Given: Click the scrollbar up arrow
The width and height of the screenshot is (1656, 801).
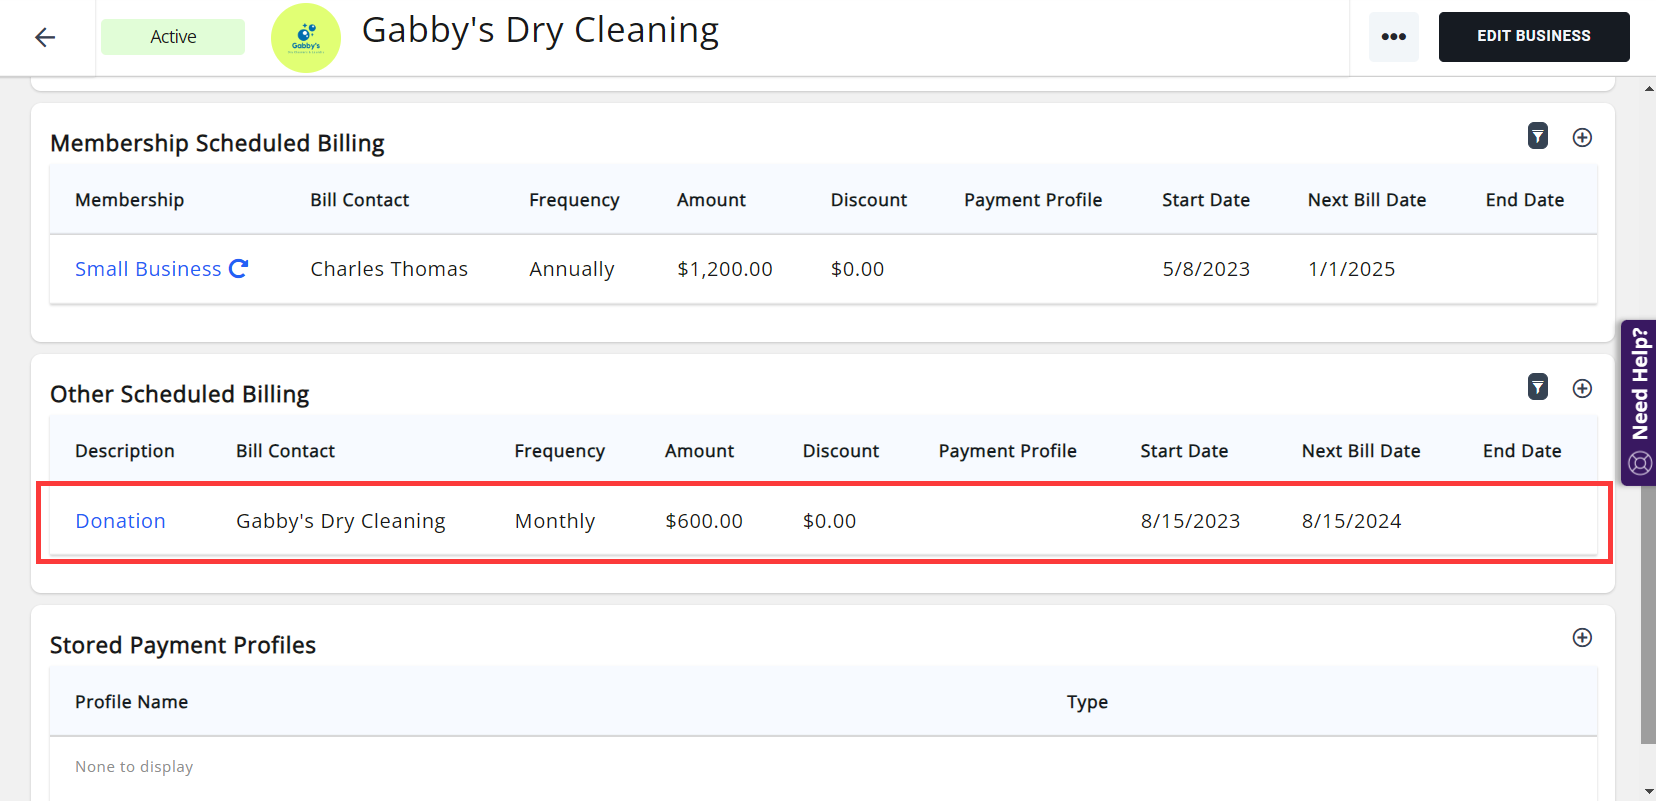Looking at the screenshot, I should pyautogui.click(x=1648, y=89).
